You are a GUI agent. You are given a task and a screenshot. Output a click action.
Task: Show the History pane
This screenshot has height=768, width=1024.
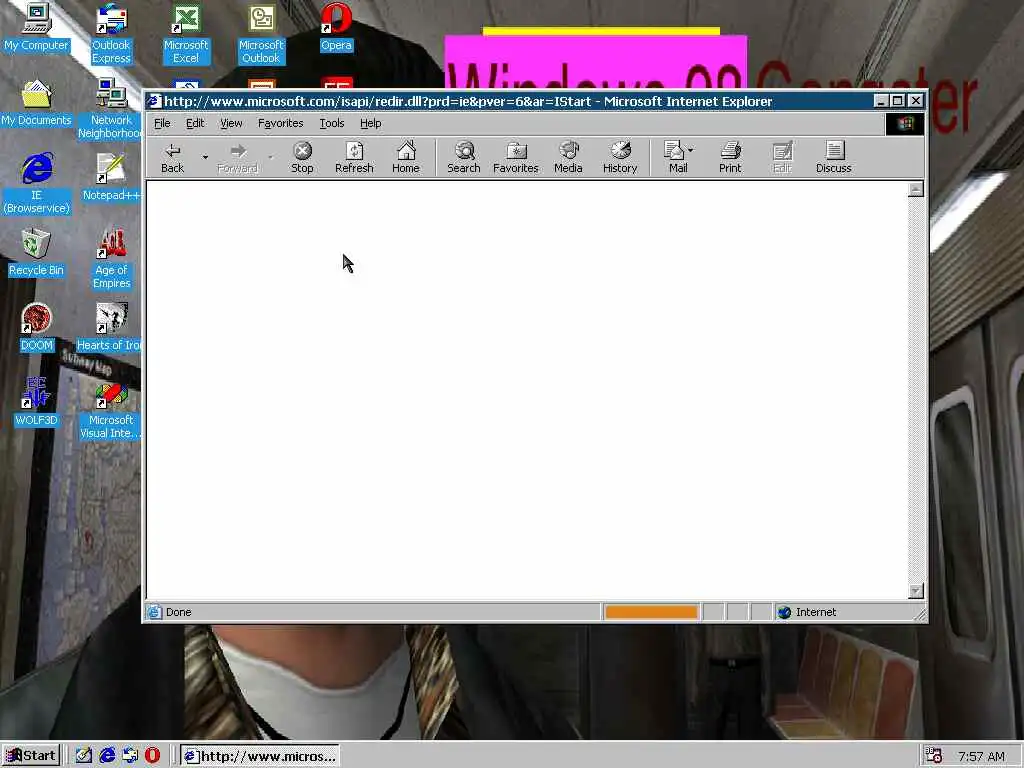coord(620,158)
